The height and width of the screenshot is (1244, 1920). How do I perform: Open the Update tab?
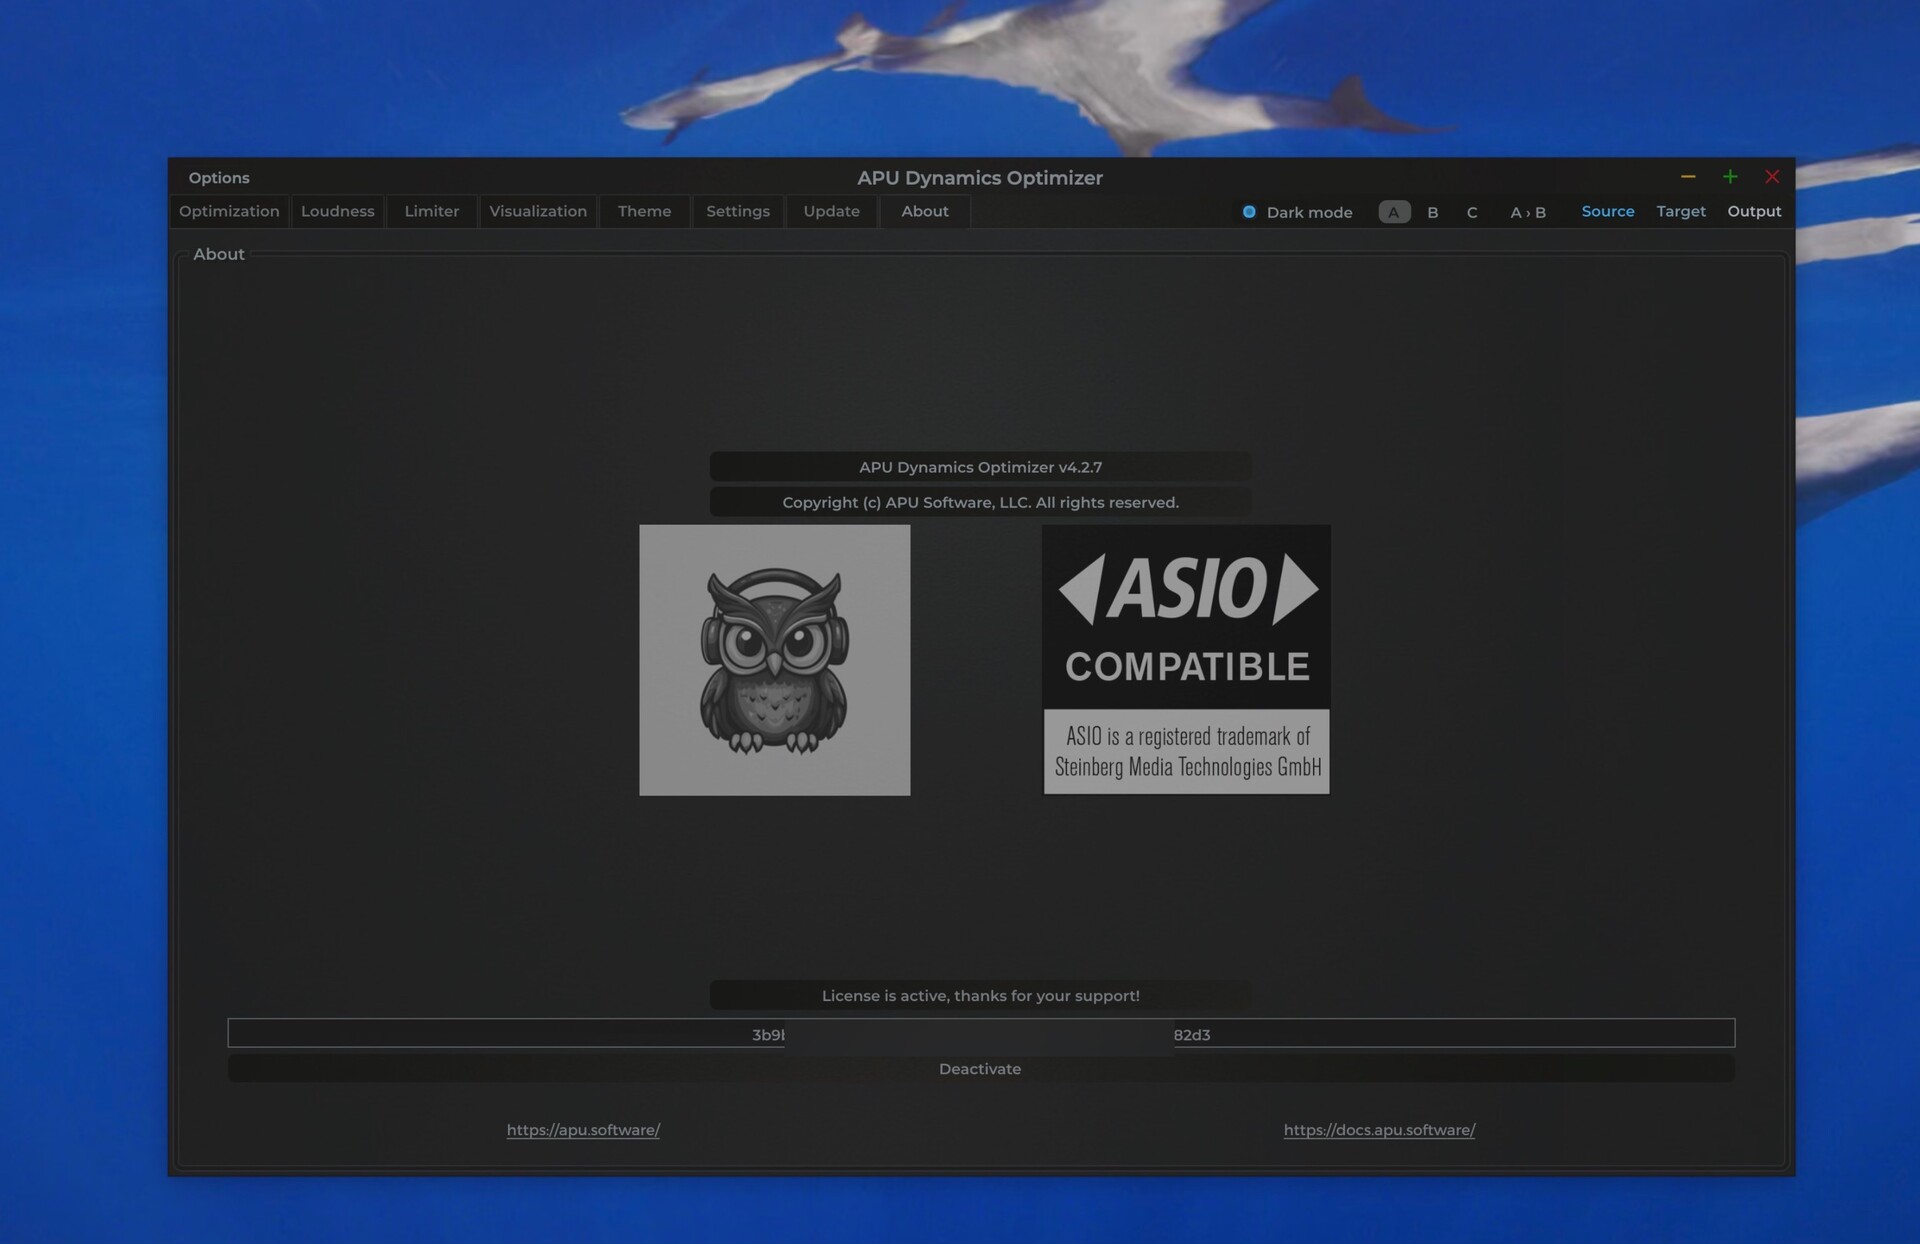coord(831,211)
